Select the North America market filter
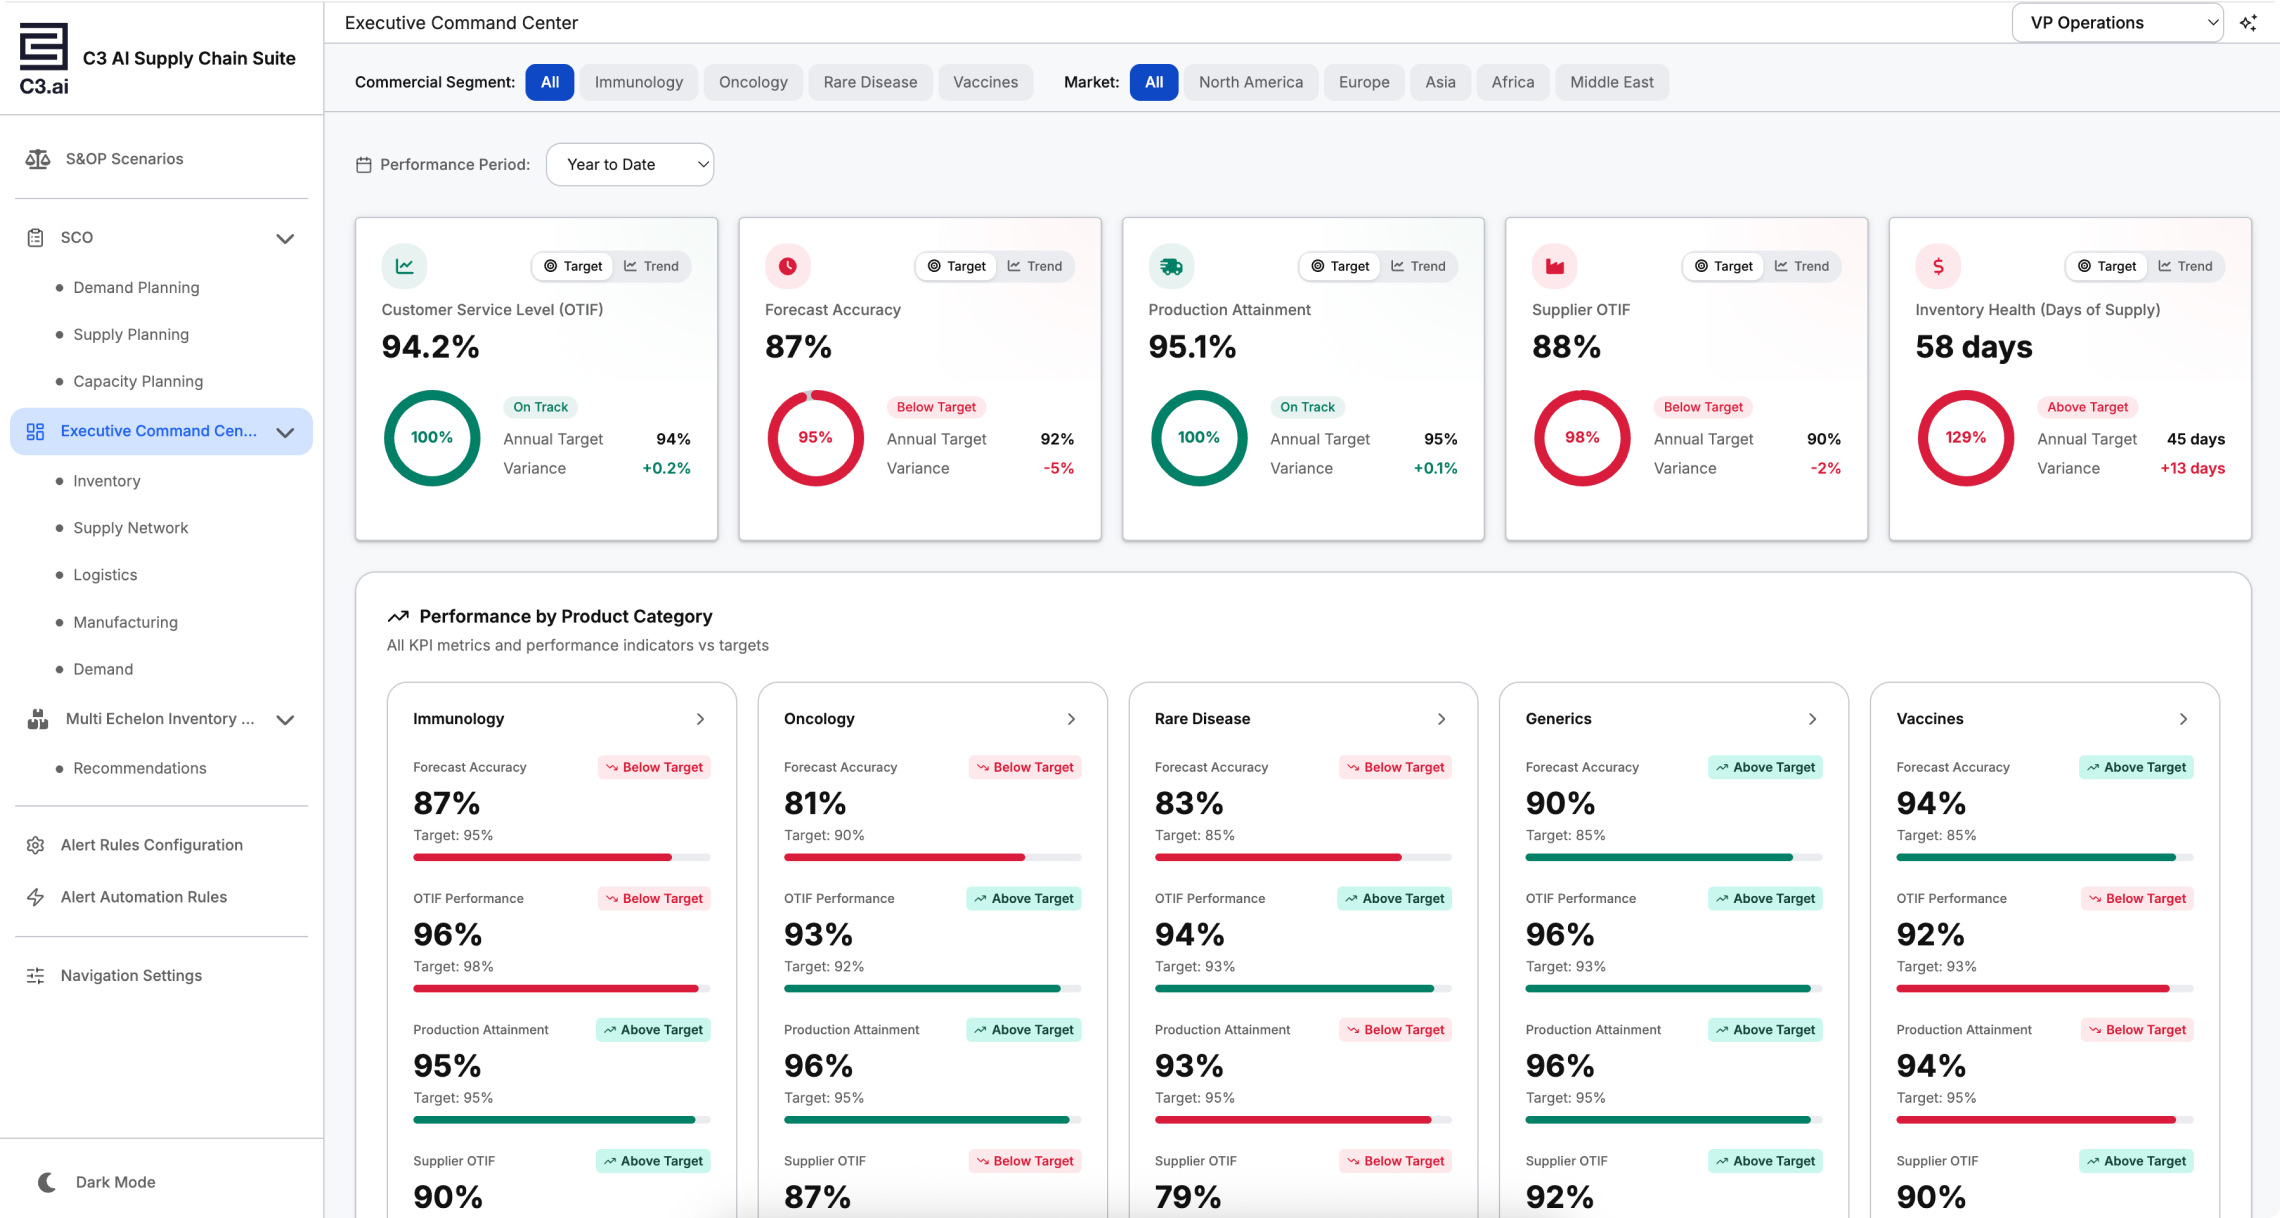This screenshot has width=2280, height=1218. pyautogui.click(x=1250, y=82)
